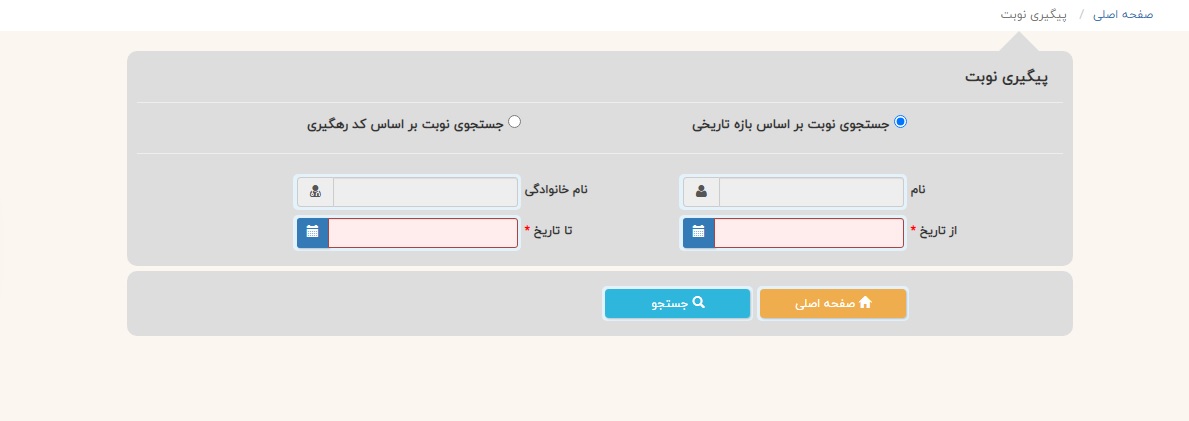Focus the نام خانوادگی text field

[x=425, y=191]
